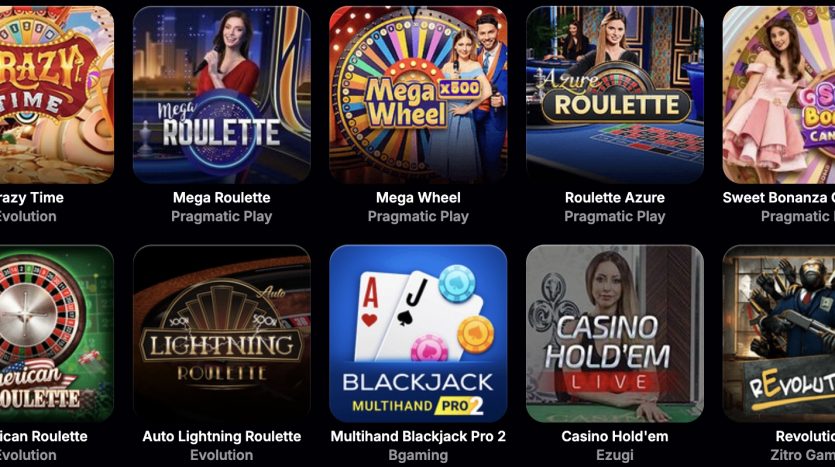Open the Mega Wheel x500 thumbnail
This screenshot has height=467, width=835.
(x=418, y=95)
